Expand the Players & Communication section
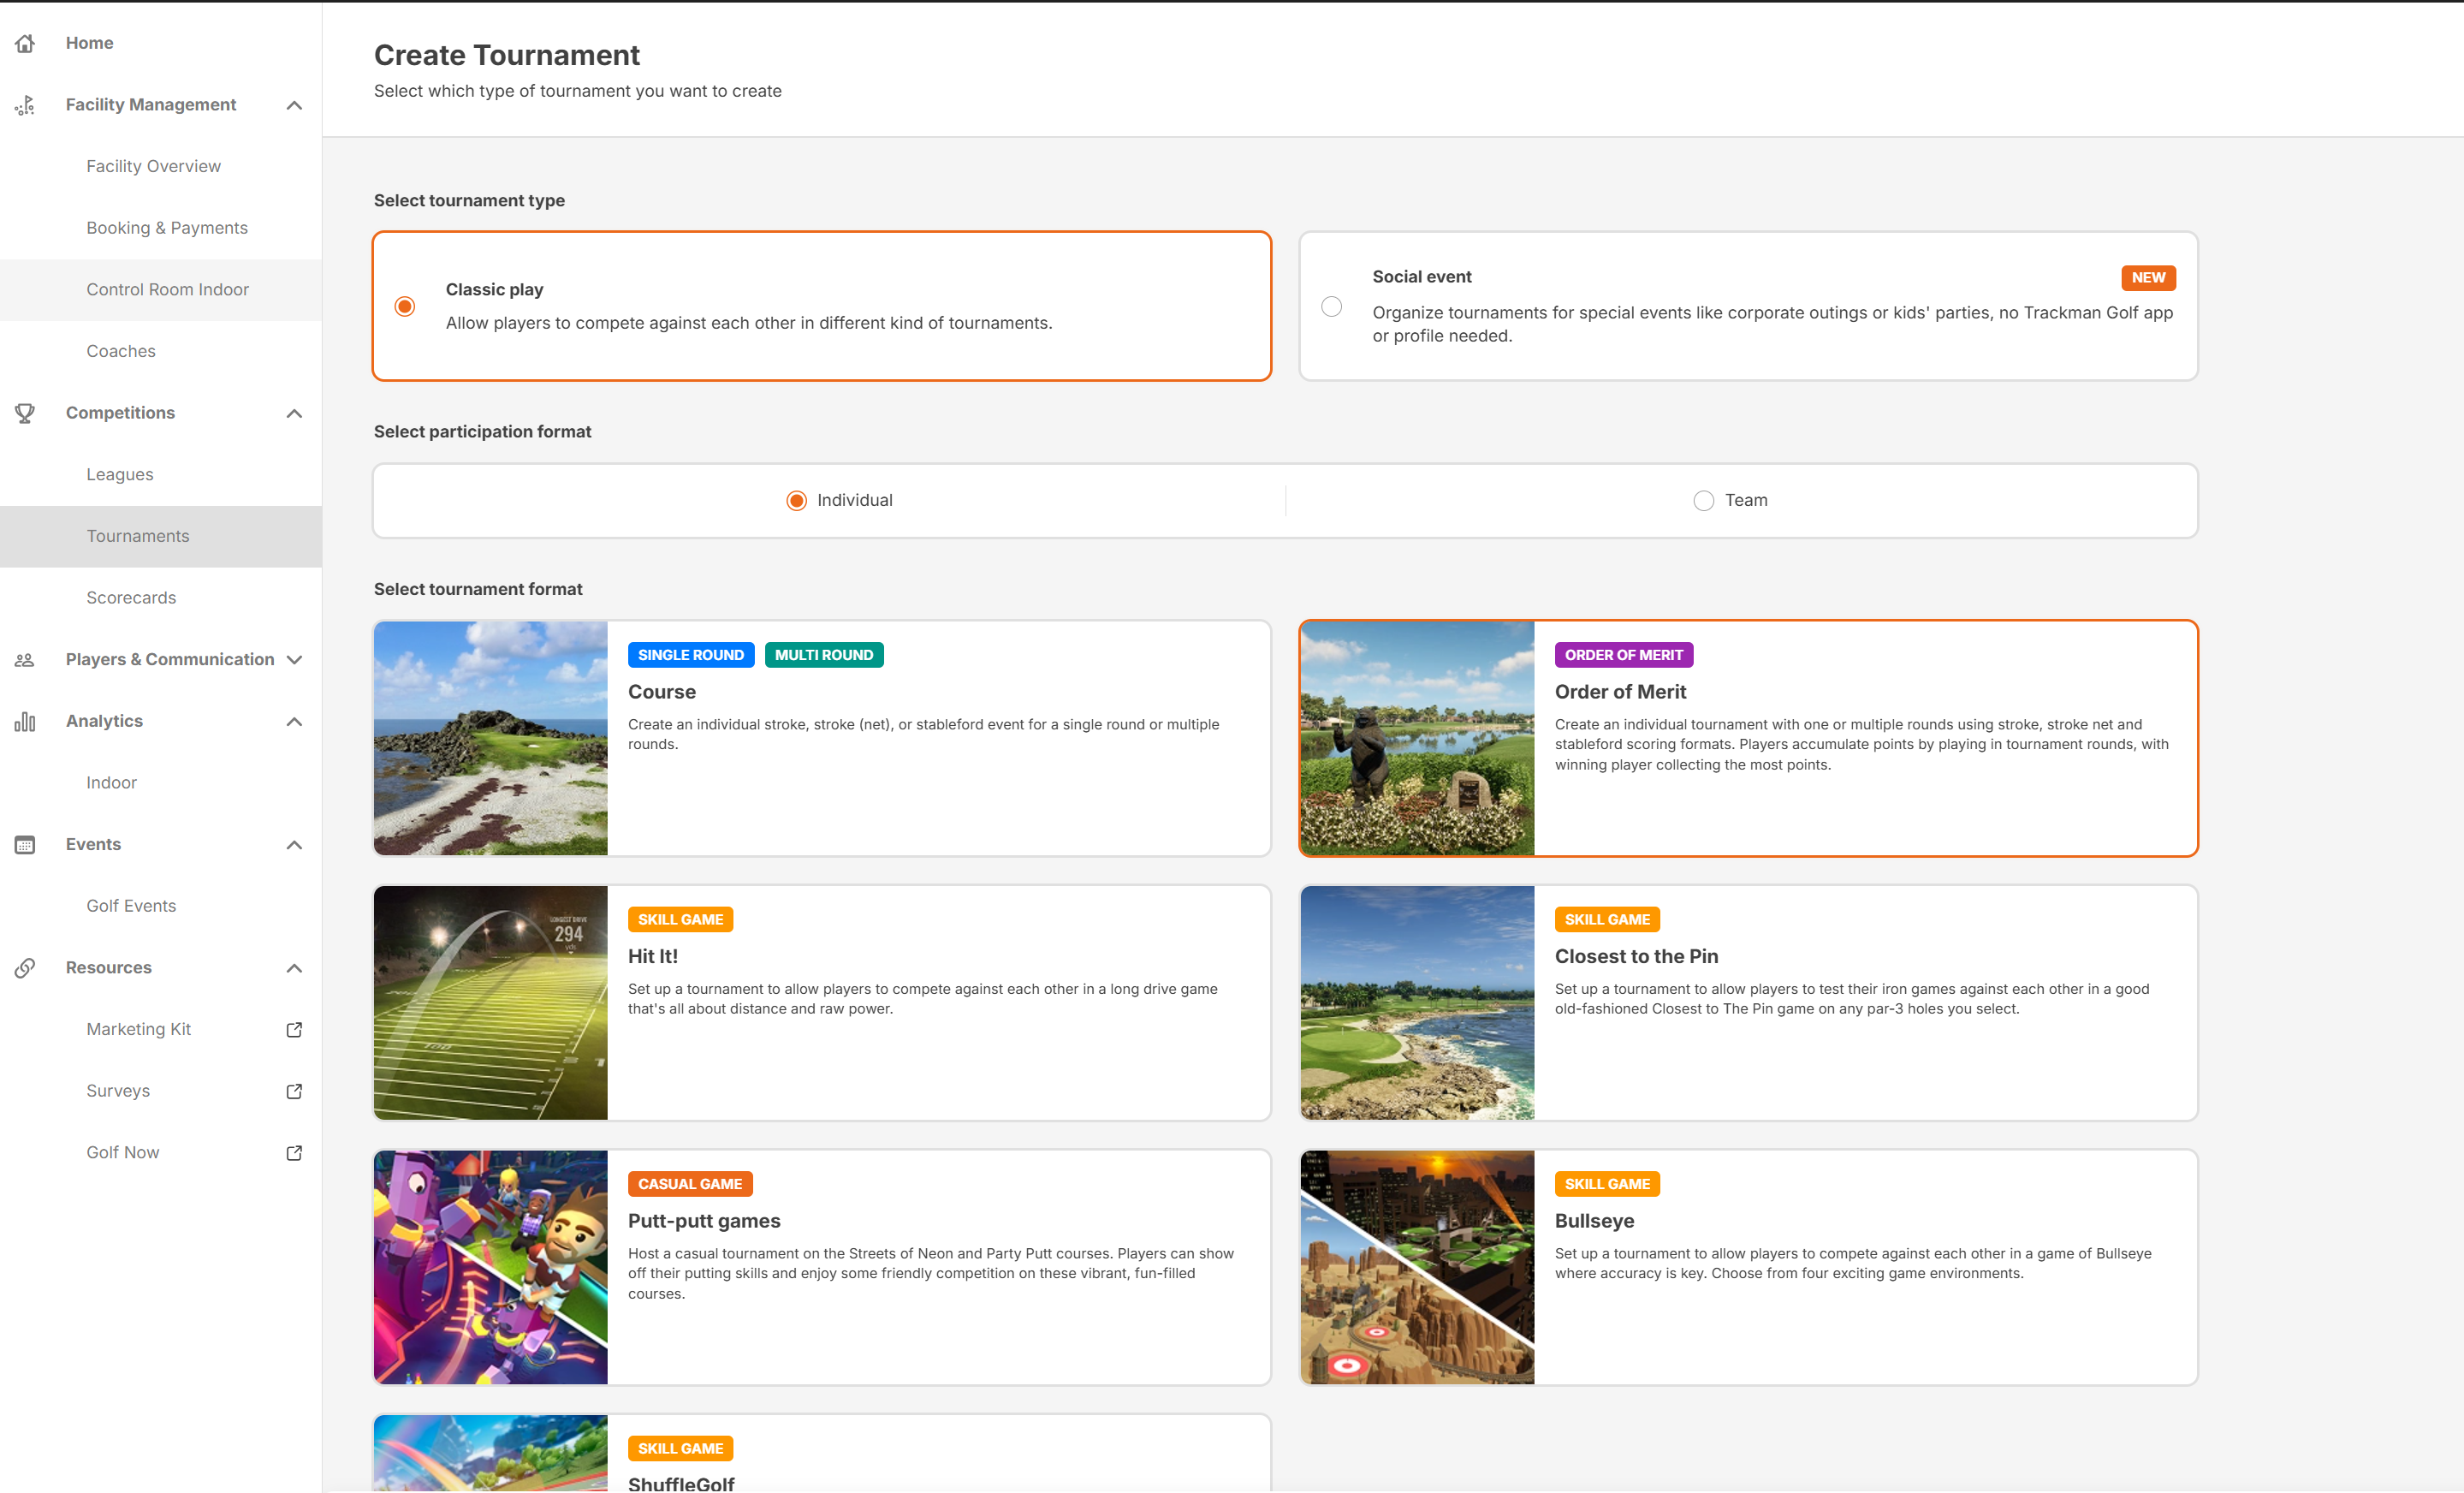This screenshot has width=2464, height=1493. point(294,660)
